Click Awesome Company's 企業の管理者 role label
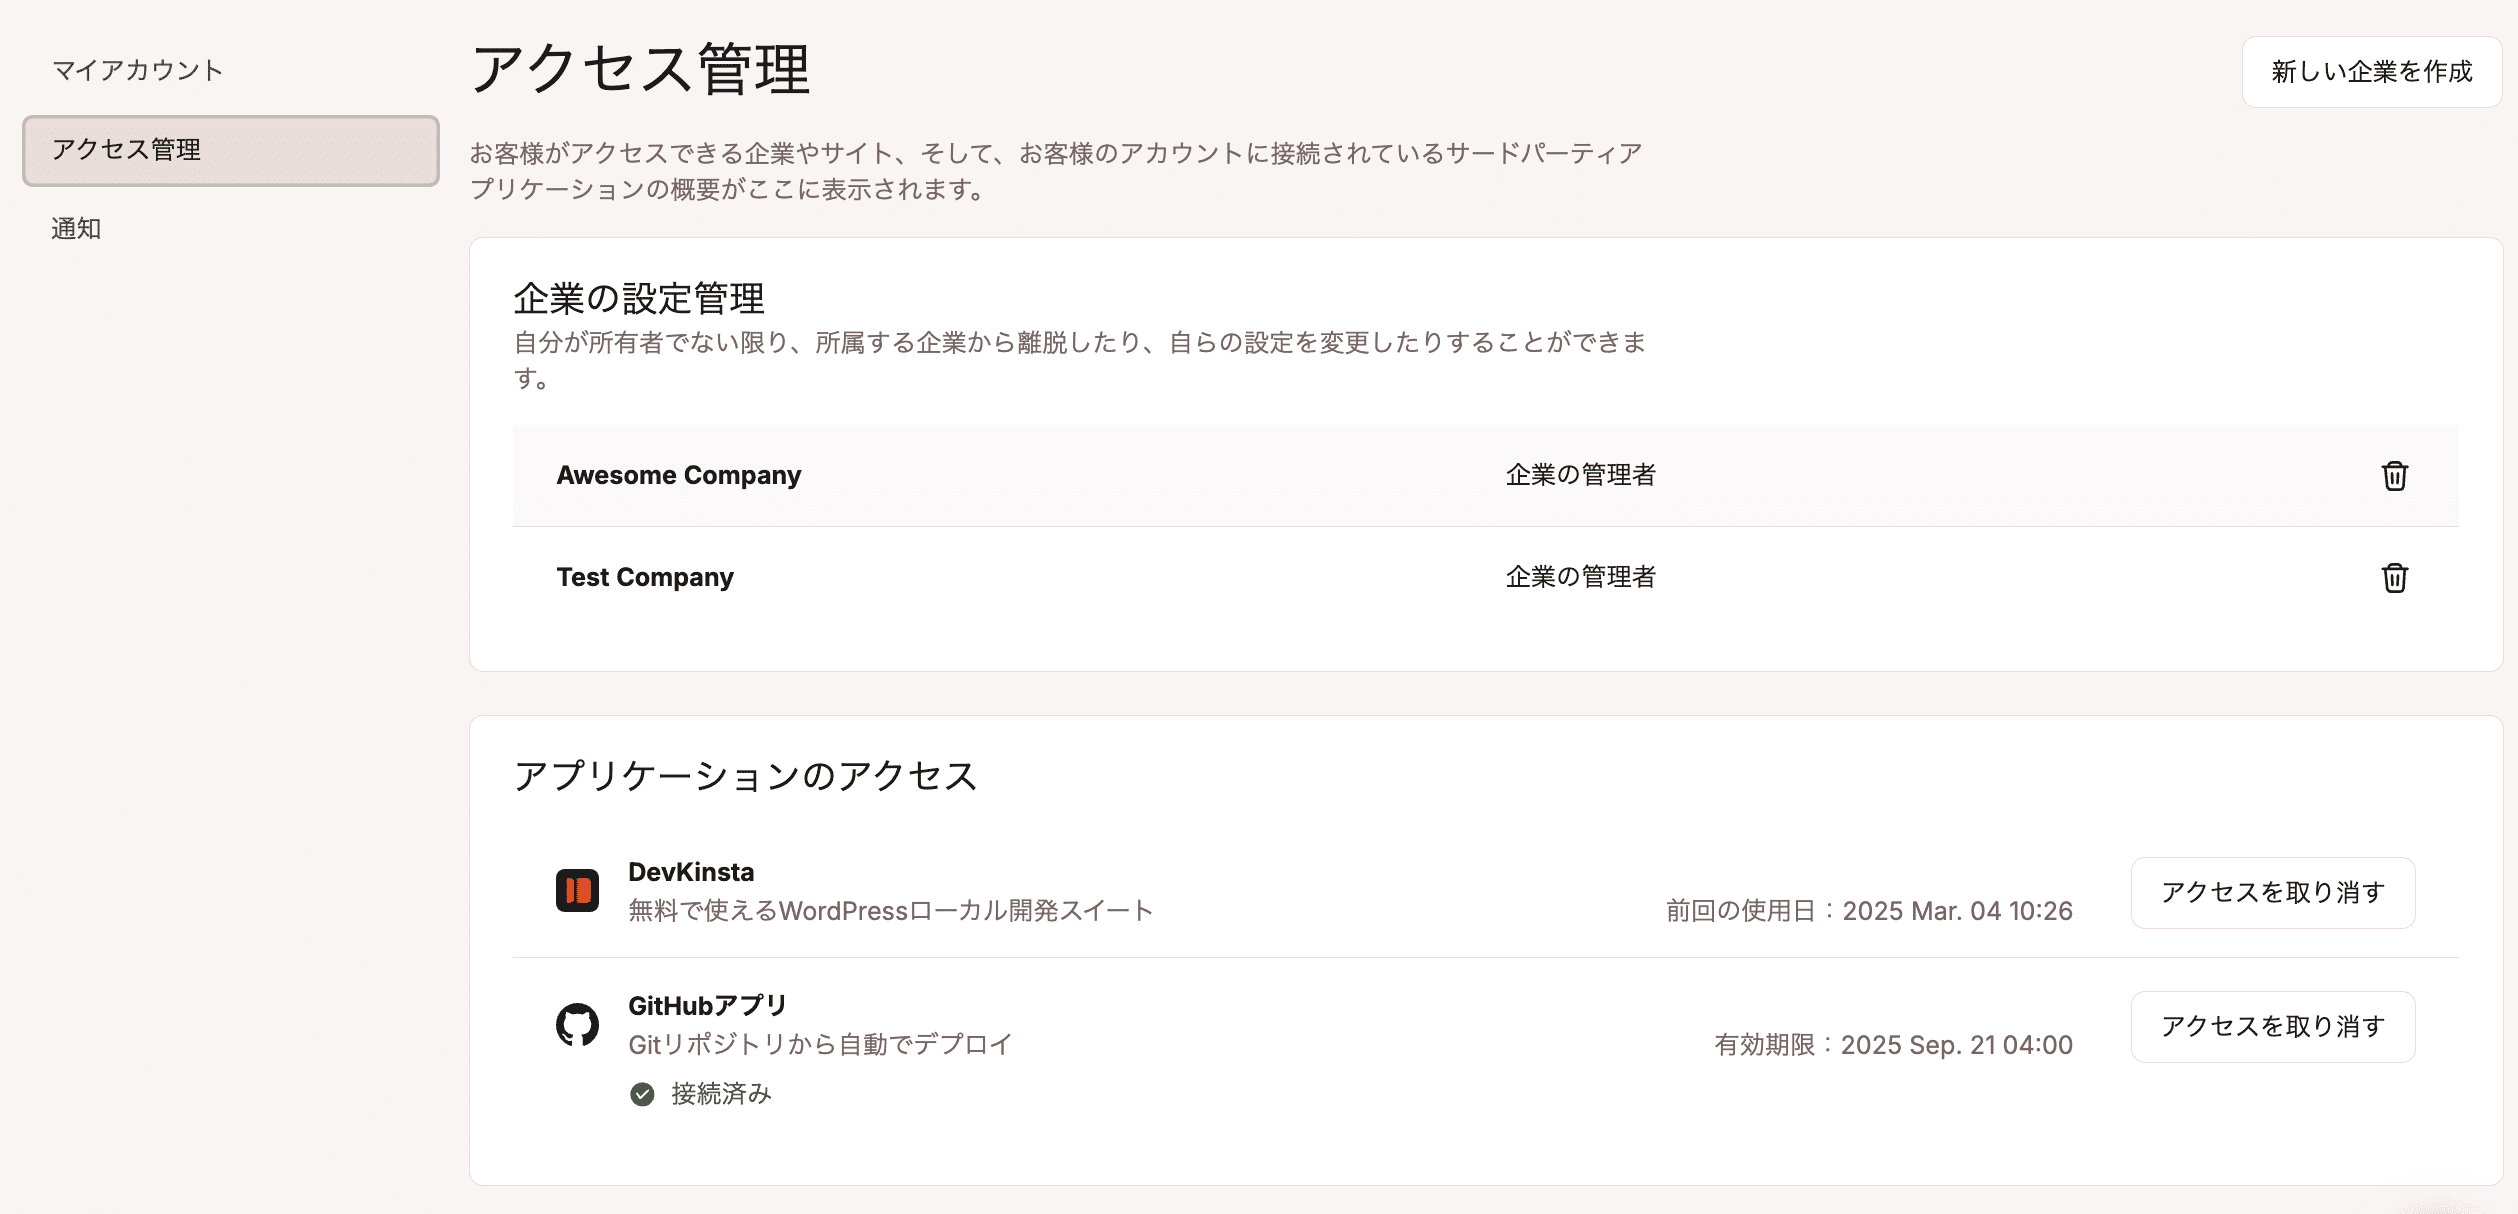 click(x=1580, y=476)
